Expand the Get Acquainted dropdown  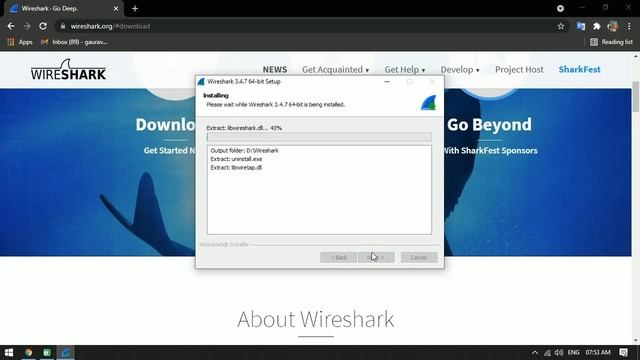(x=336, y=69)
